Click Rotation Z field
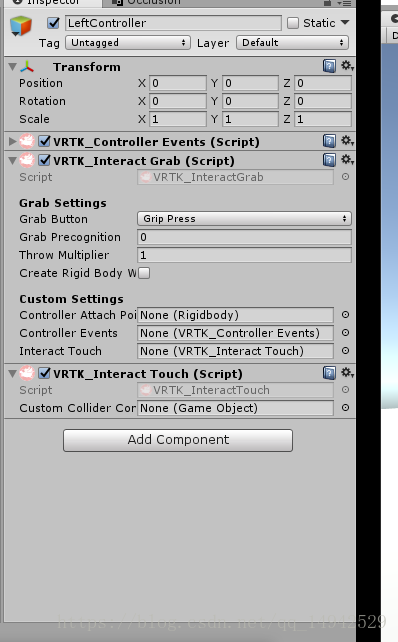This screenshot has height=642, width=398. coord(323,101)
